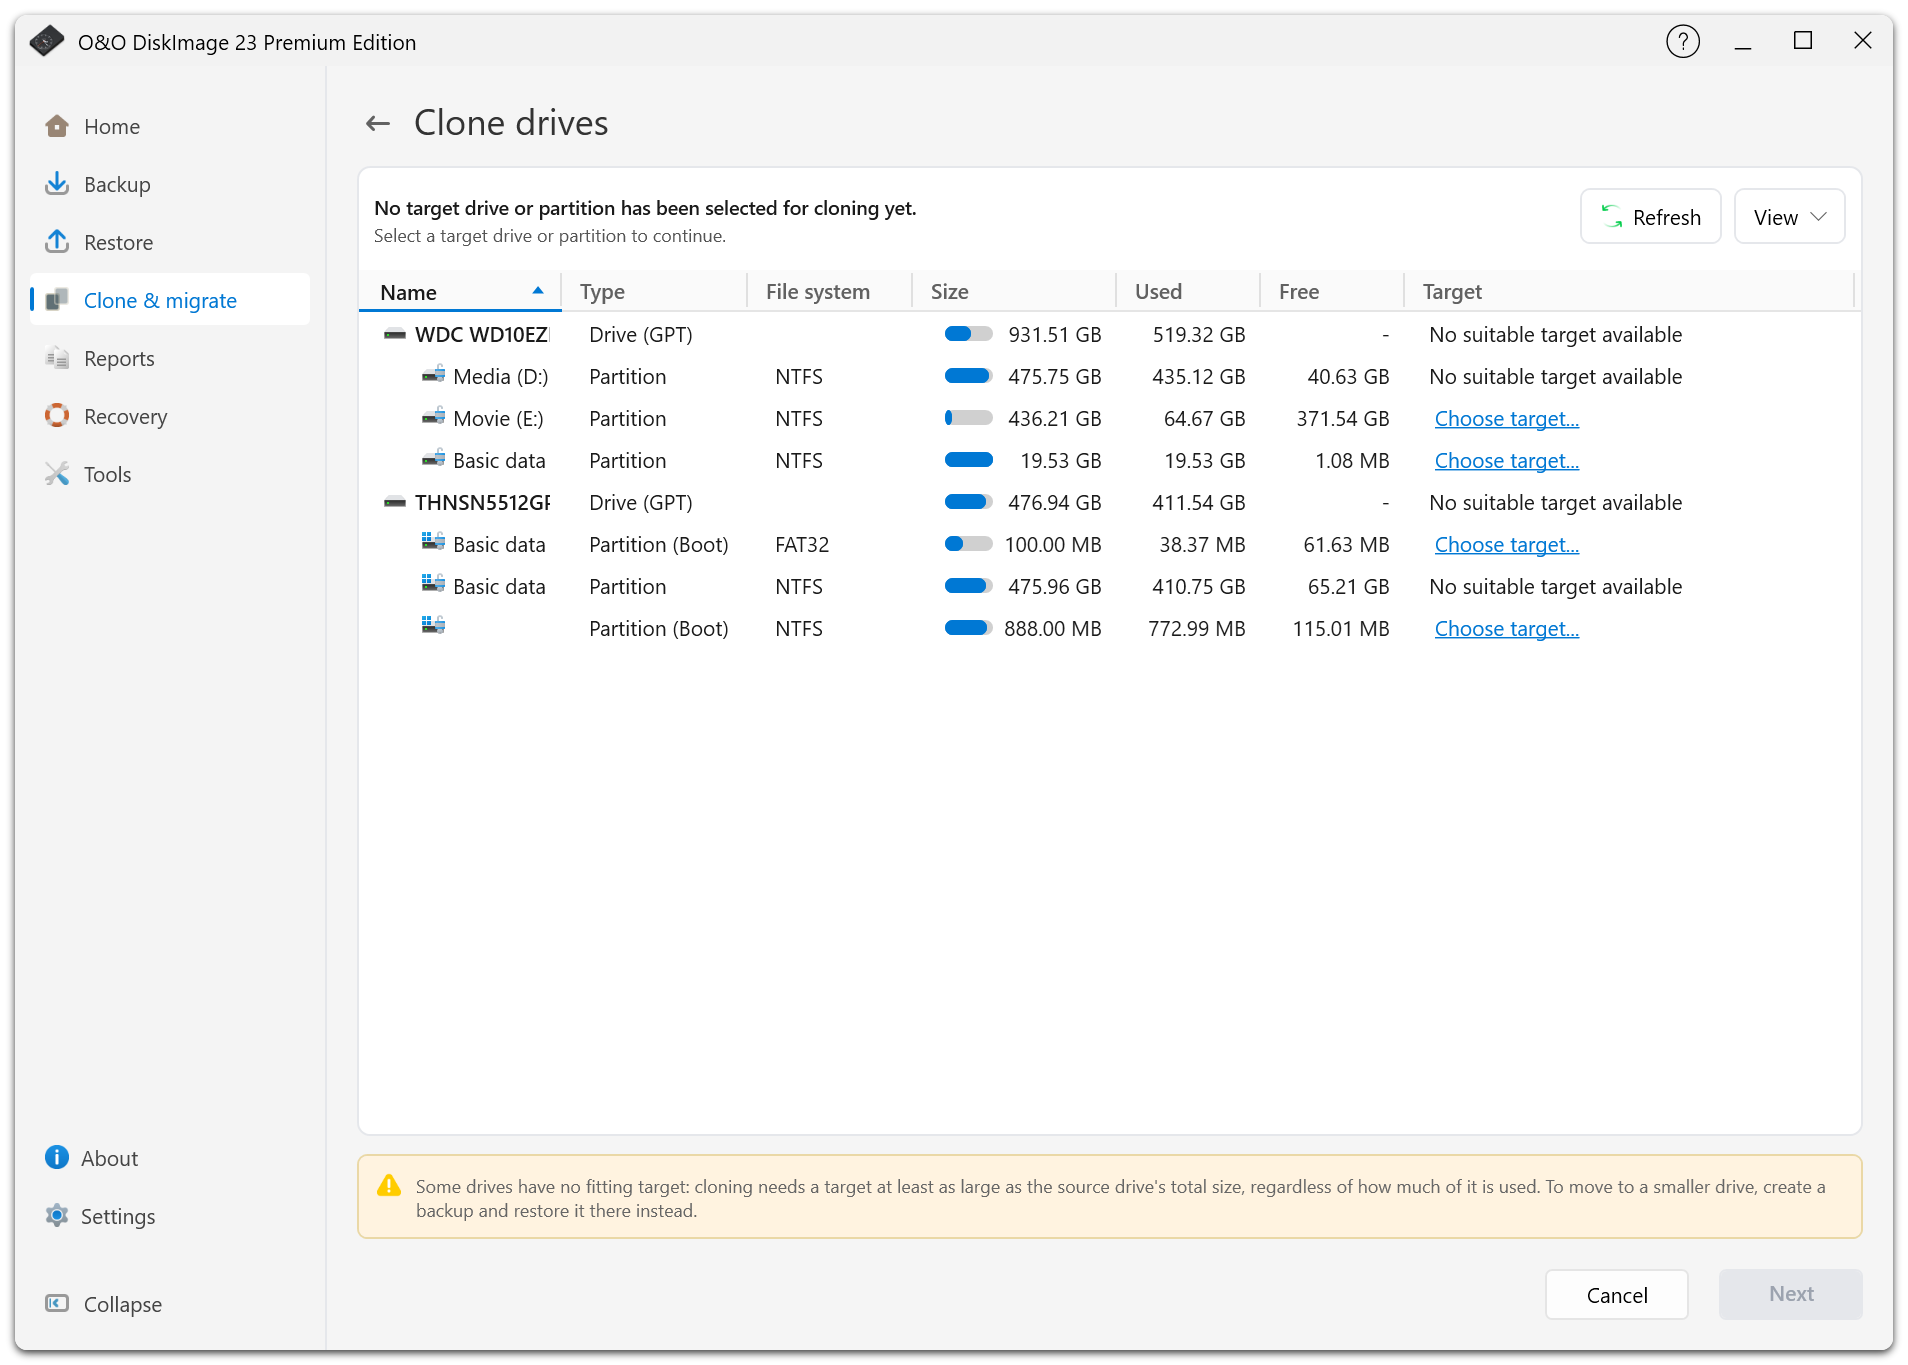Choose target for 19.53 GB Basic data
The height and width of the screenshot is (1365, 1908).
click(1506, 461)
